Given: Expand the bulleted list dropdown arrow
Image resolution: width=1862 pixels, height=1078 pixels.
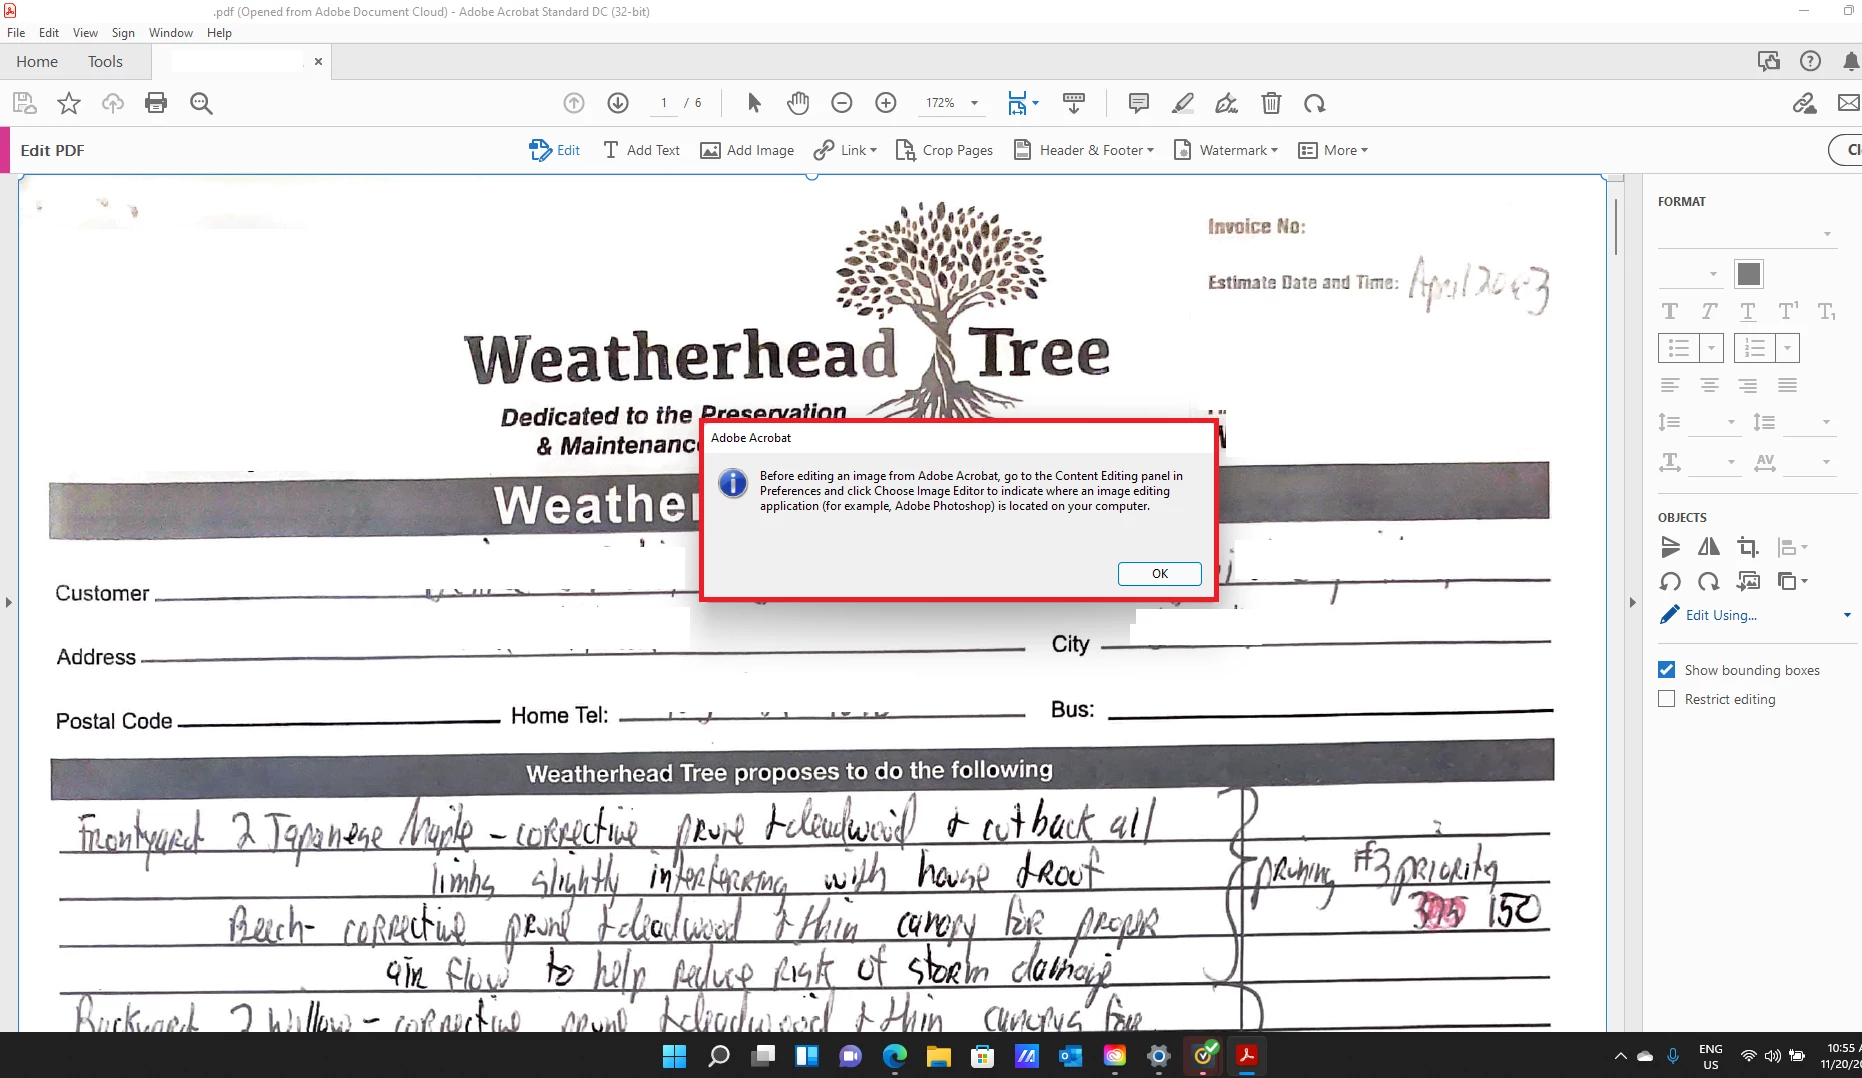Looking at the screenshot, I should (1711, 348).
